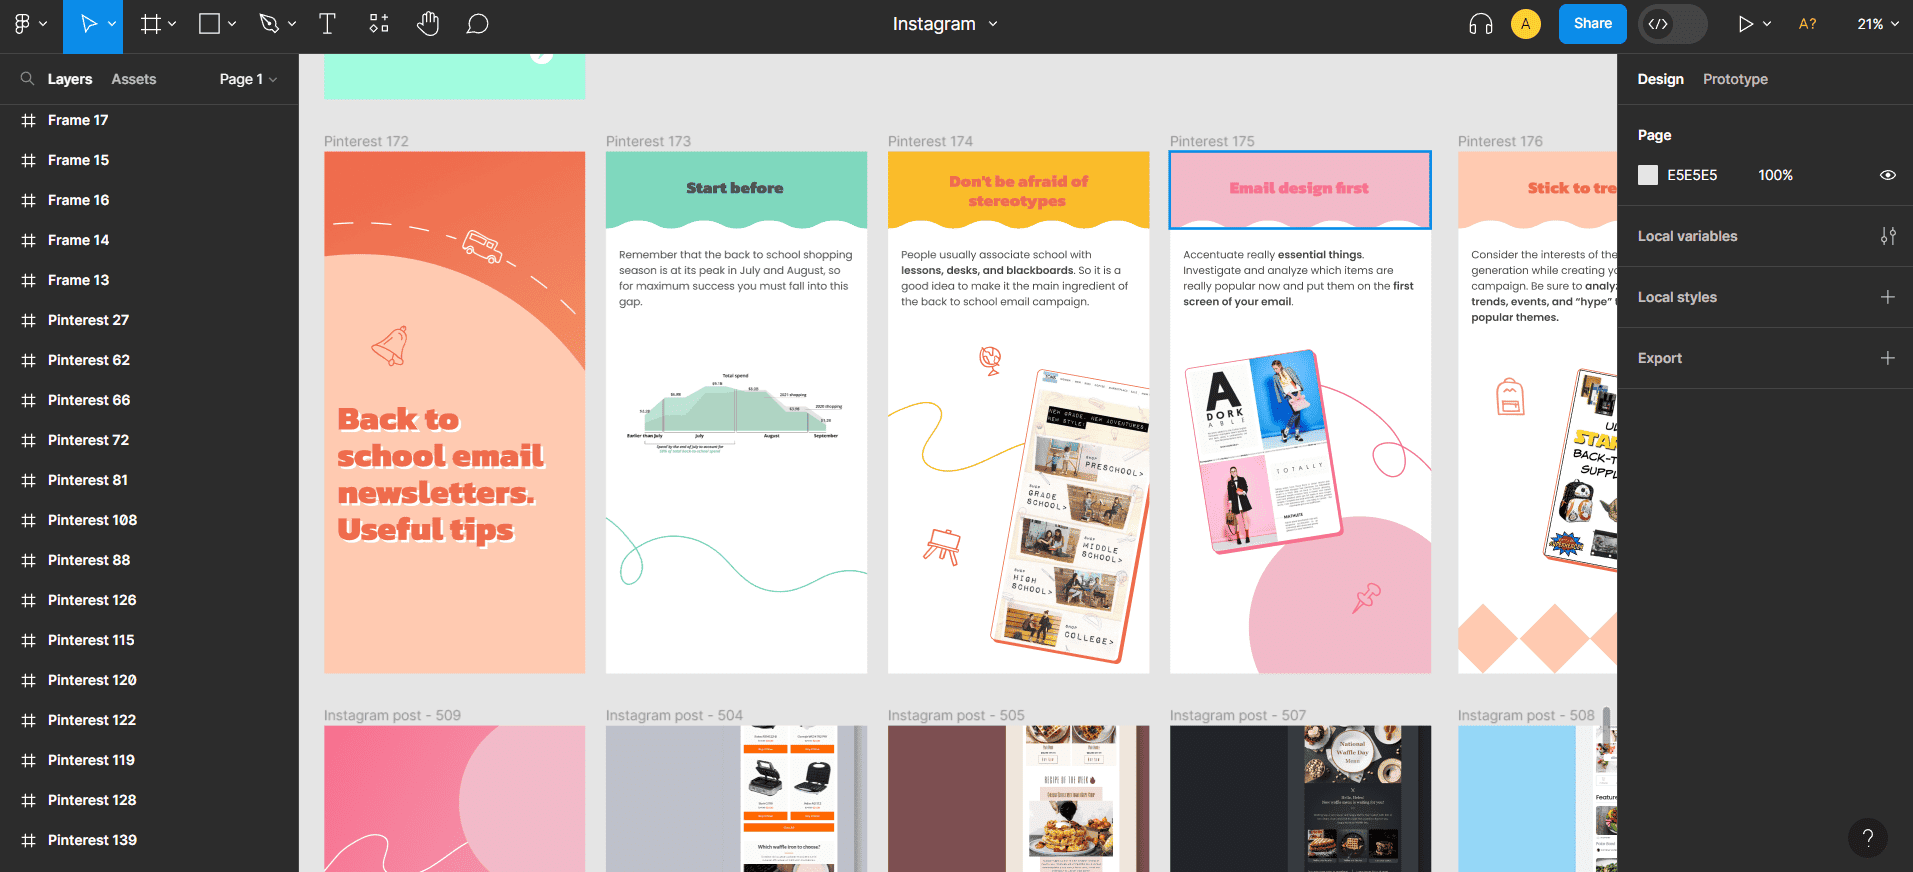This screenshot has width=1913, height=872.
Task: Switch to the Design tab
Action: [x=1661, y=79]
